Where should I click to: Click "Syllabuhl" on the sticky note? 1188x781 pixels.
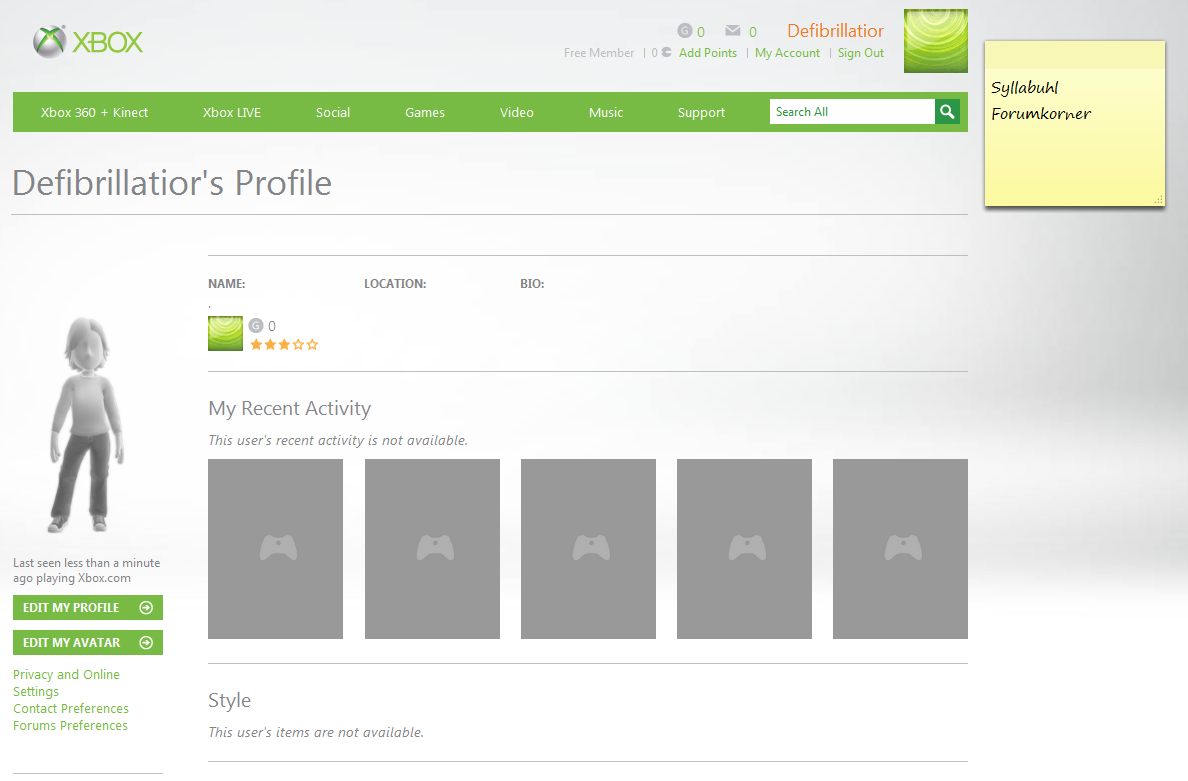click(1024, 88)
